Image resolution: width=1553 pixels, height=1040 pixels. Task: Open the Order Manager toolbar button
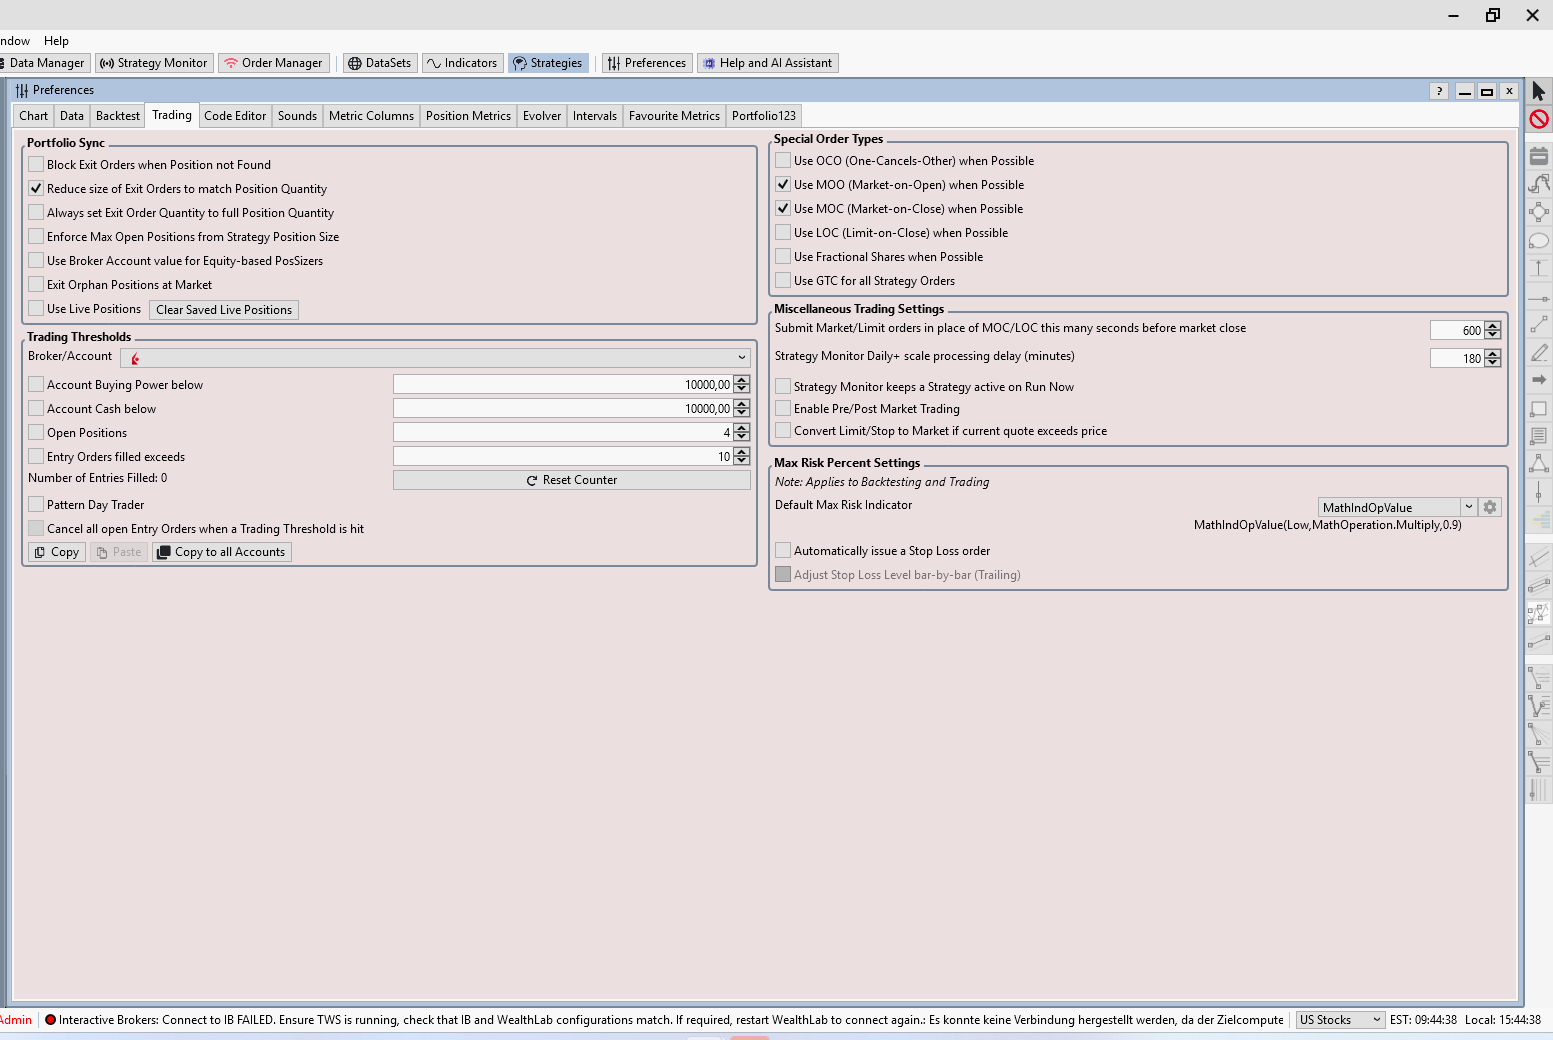pos(273,63)
